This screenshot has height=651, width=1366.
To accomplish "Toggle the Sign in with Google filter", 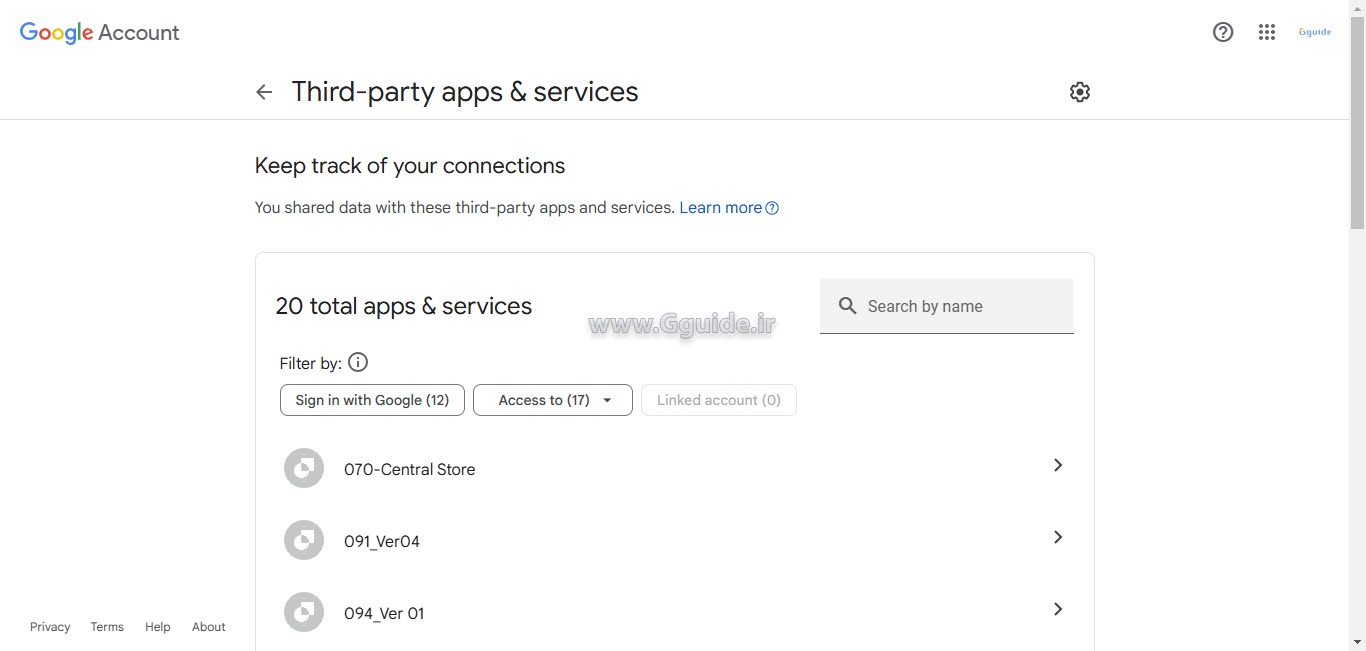I will pyautogui.click(x=372, y=400).
